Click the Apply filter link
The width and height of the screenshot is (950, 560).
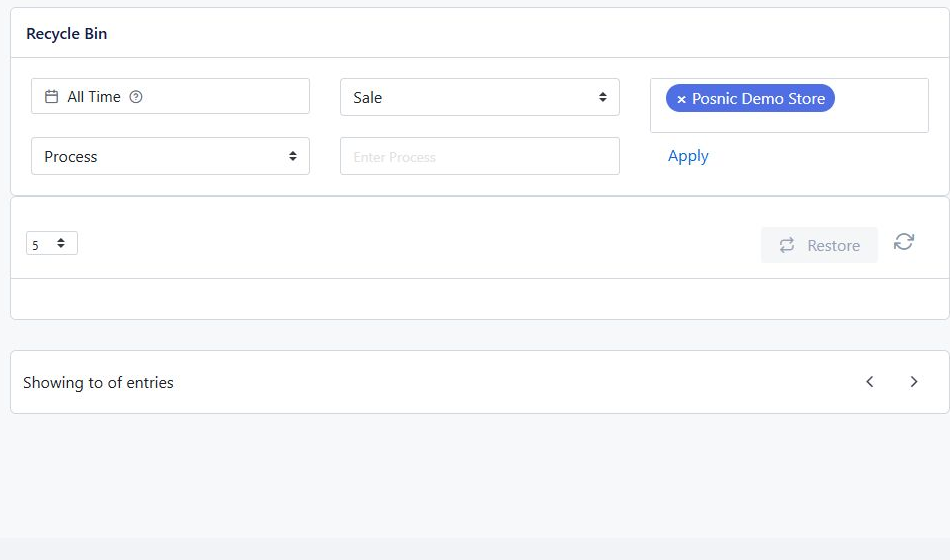pos(688,156)
